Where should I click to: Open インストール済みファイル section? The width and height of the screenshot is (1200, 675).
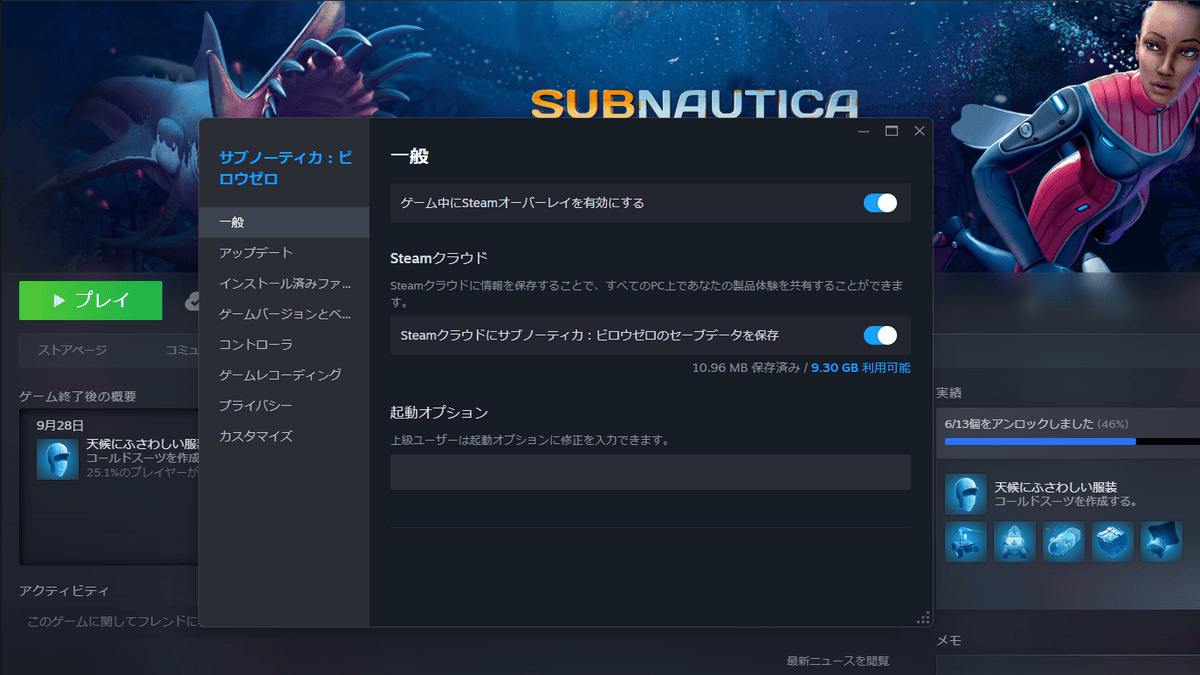(x=284, y=283)
